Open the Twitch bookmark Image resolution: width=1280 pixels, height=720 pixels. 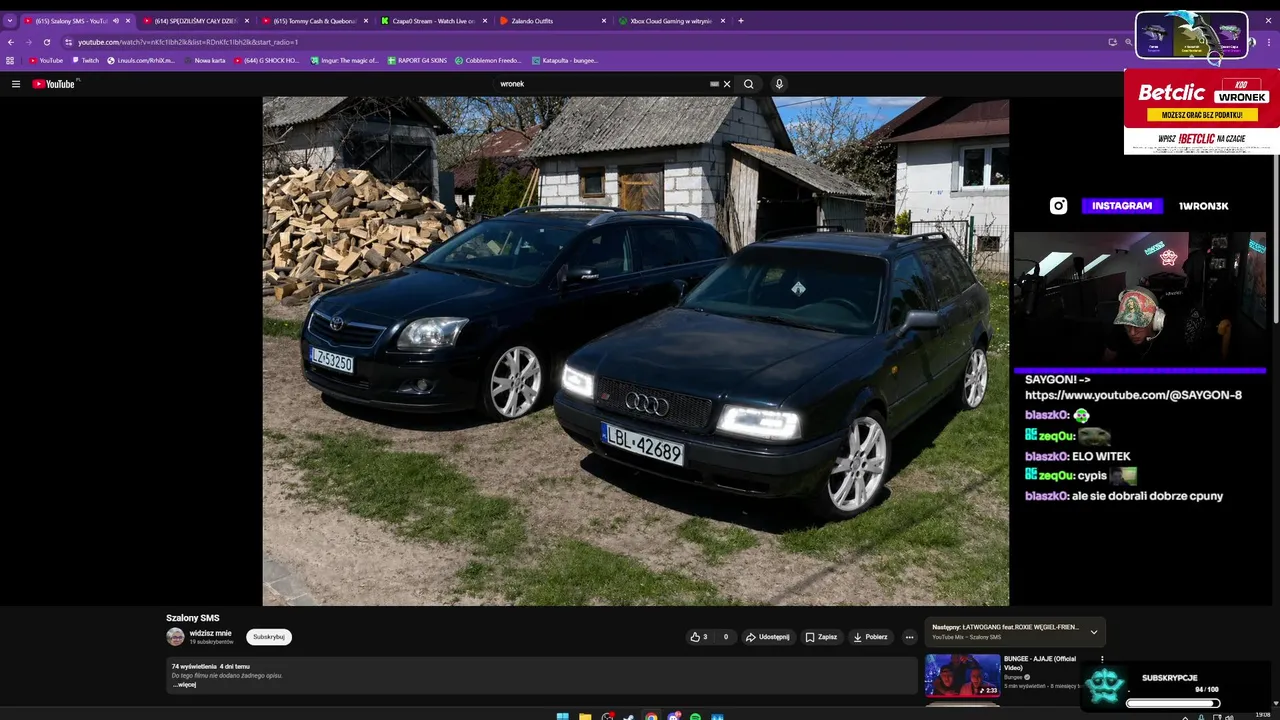(x=86, y=60)
